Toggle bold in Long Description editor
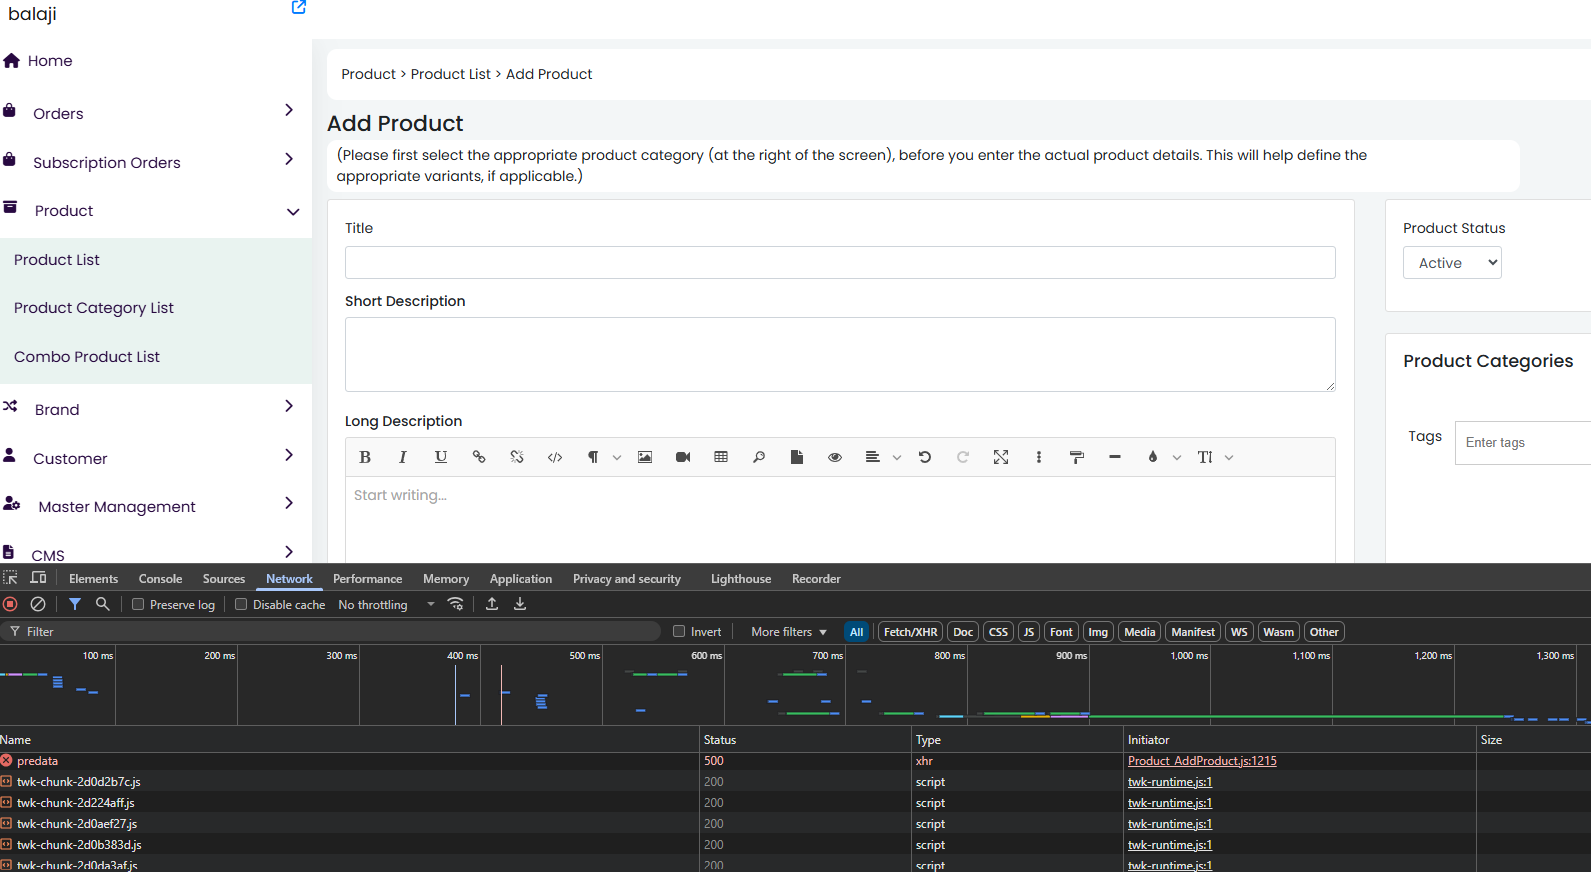 point(365,457)
